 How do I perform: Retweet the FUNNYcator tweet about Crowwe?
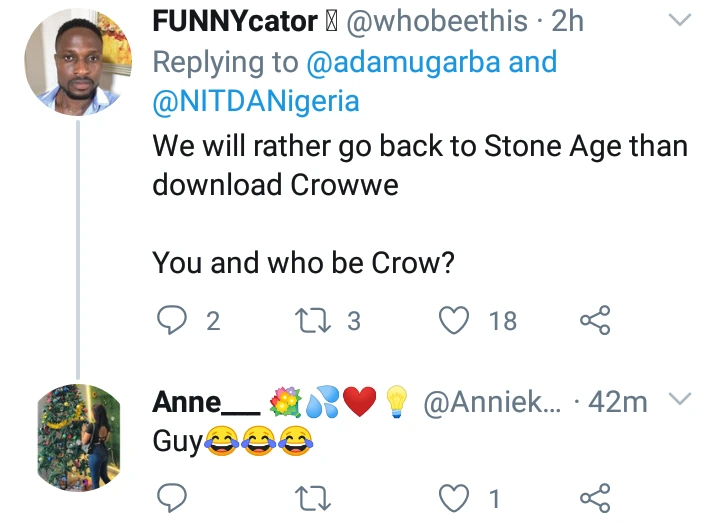(x=312, y=320)
